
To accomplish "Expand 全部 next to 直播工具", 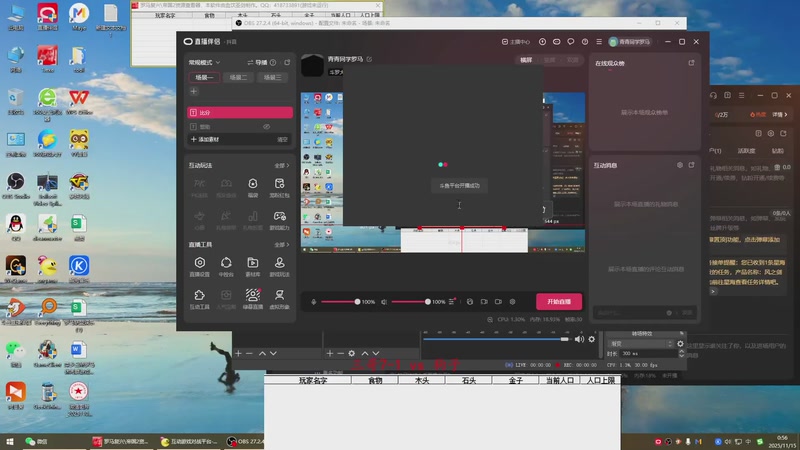I will click(282, 244).
